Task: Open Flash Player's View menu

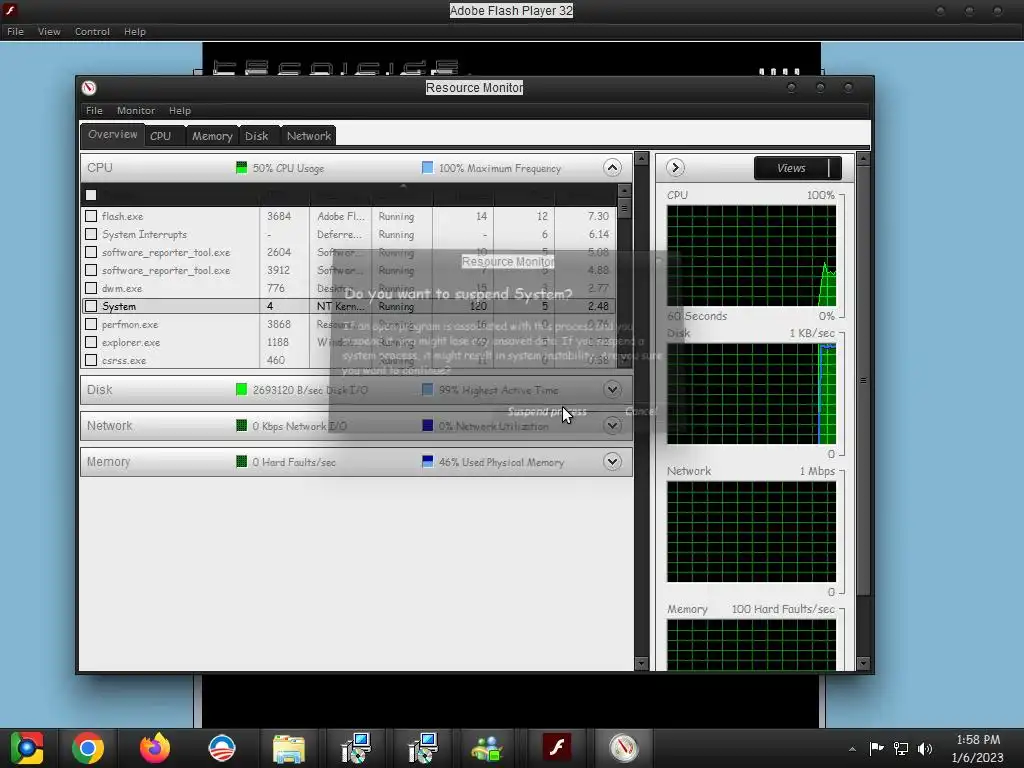Action: pyautogui.click(x=49, y=31)
